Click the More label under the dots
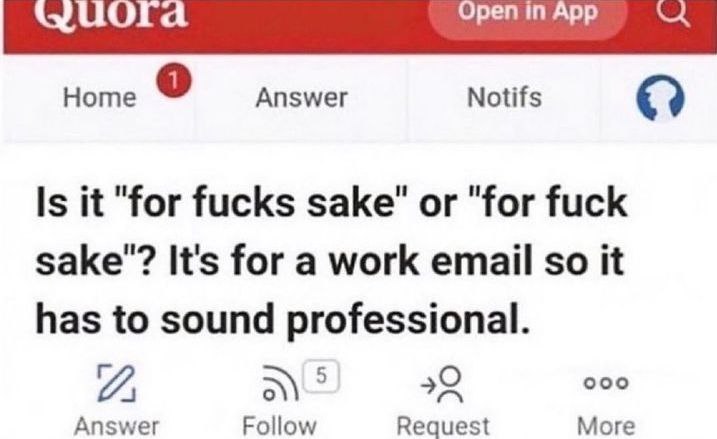 [x=606, y=426]
